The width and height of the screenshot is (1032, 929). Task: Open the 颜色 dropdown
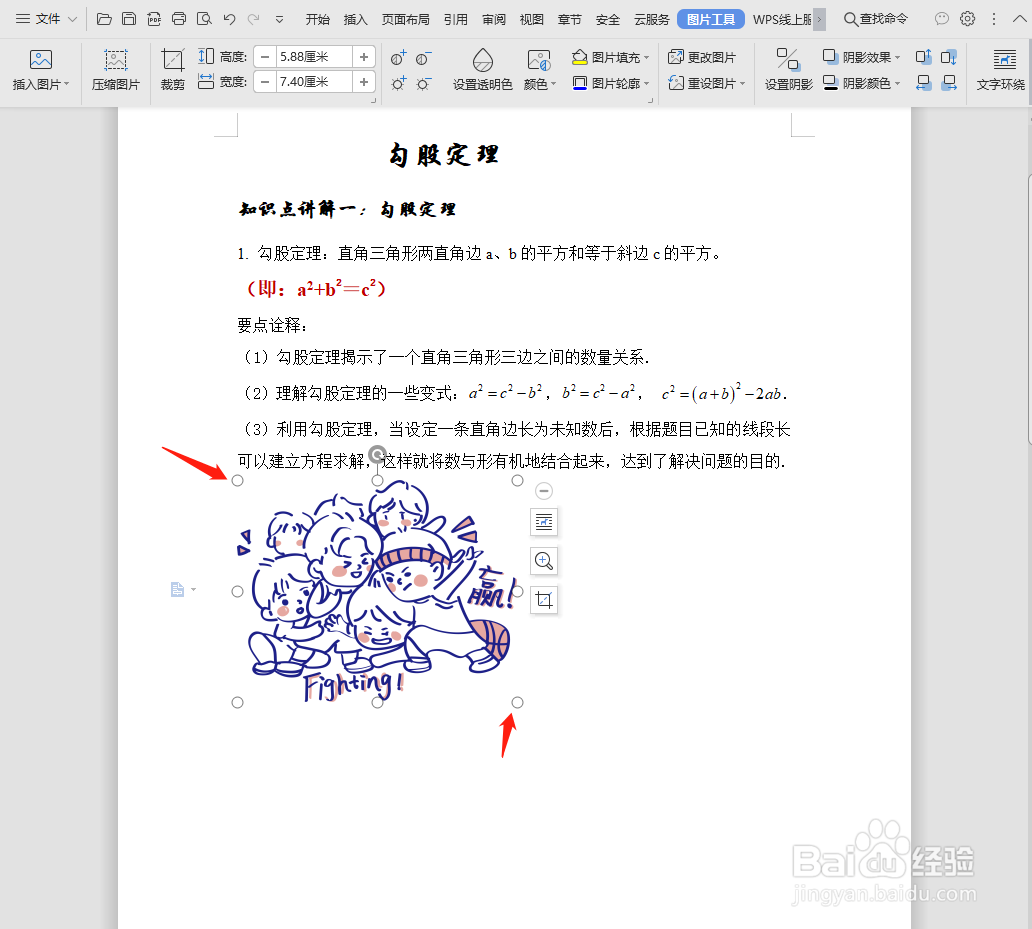[x=540, y=70]
